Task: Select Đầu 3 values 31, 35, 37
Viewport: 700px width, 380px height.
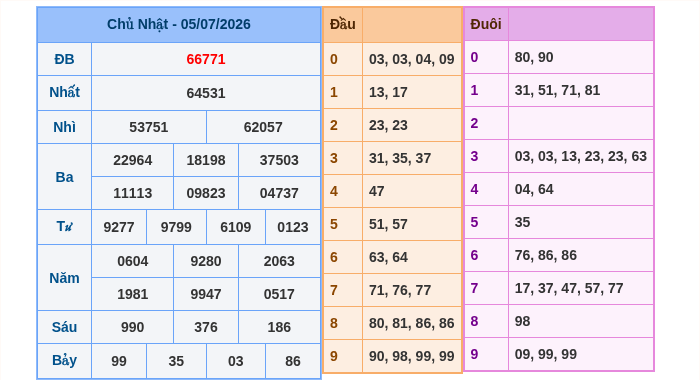Action: point(400,159)
